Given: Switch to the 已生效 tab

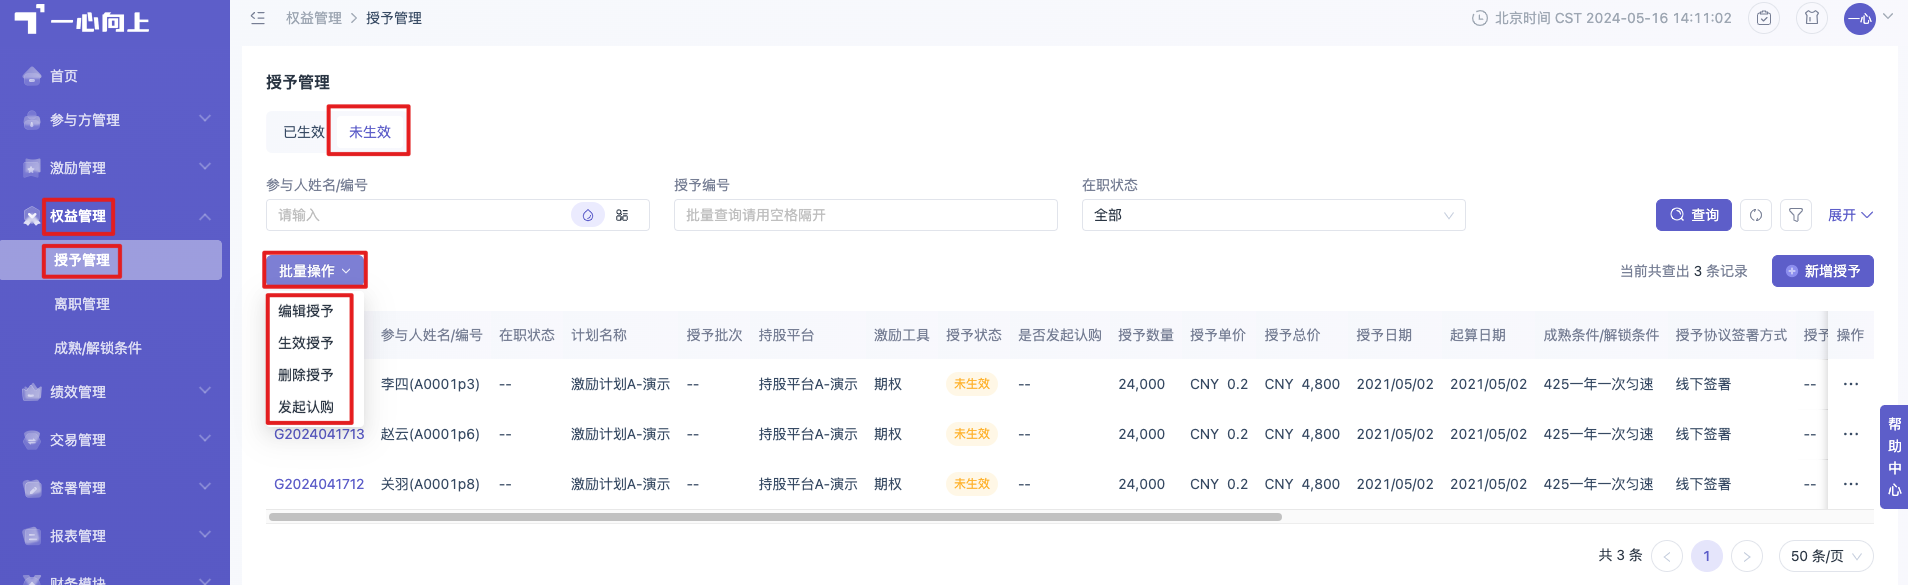Looking at the screenshot, I should pyautogui.click(x=303, y=132).
